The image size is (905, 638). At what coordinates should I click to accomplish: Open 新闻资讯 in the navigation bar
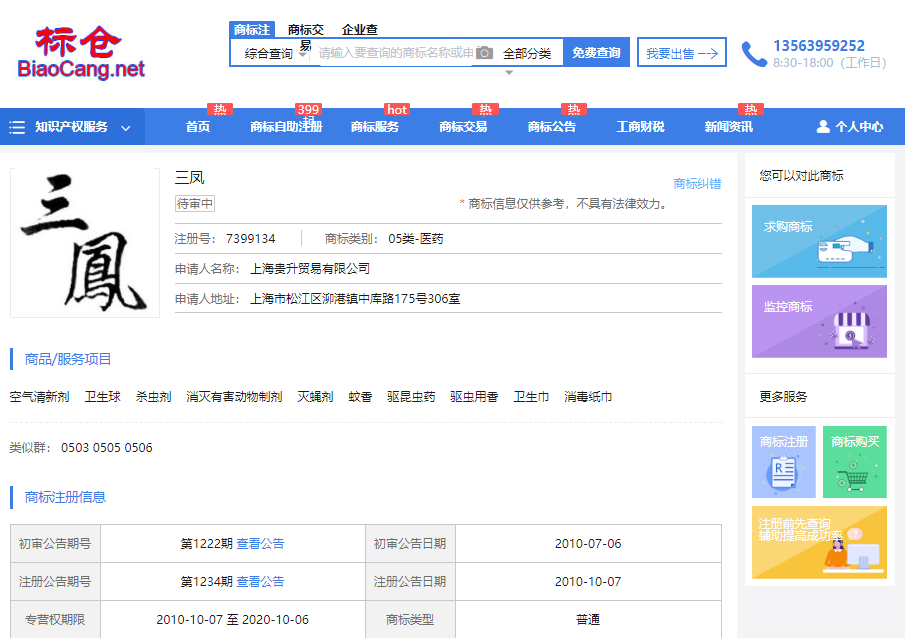click(x=728, y=126)
